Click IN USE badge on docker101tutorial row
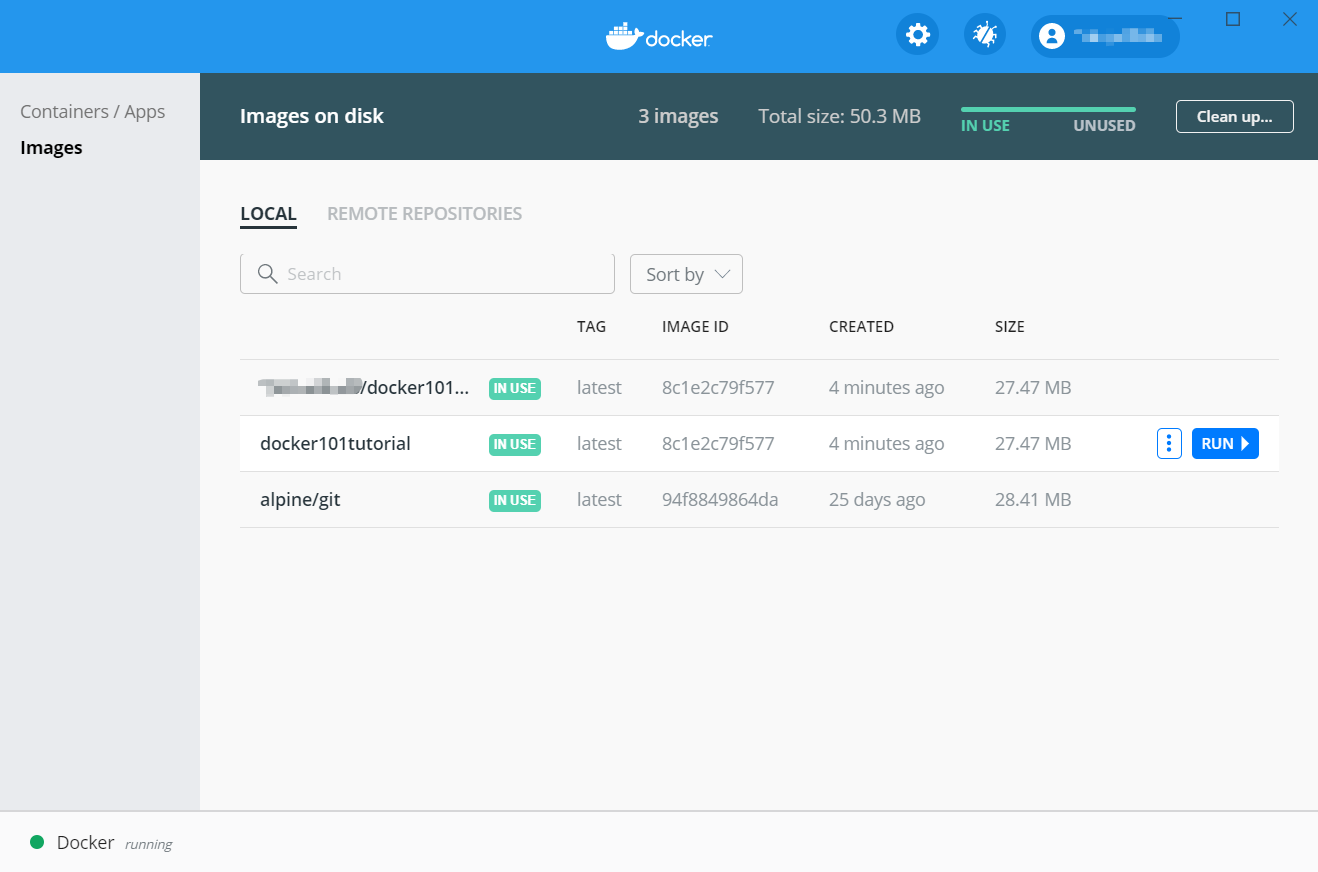 coord(515,444)
